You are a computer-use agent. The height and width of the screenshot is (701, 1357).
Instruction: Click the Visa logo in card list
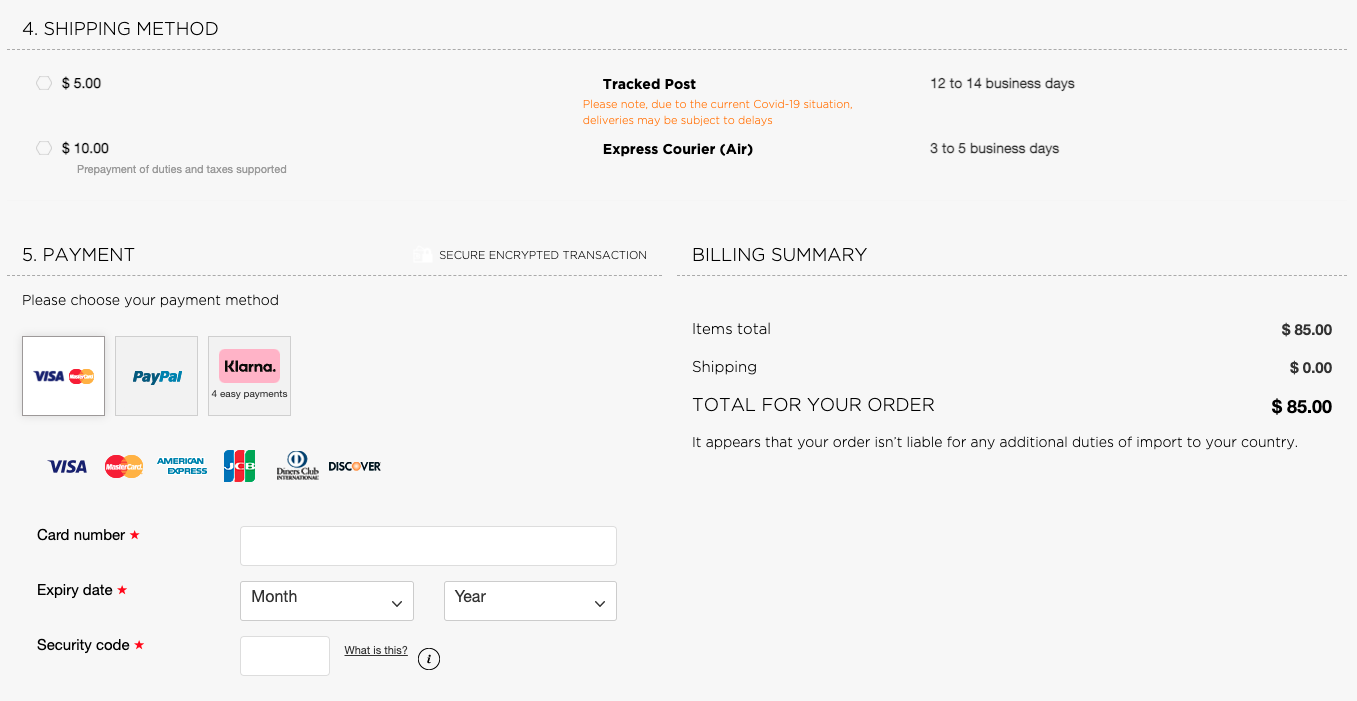pos(68,466)
